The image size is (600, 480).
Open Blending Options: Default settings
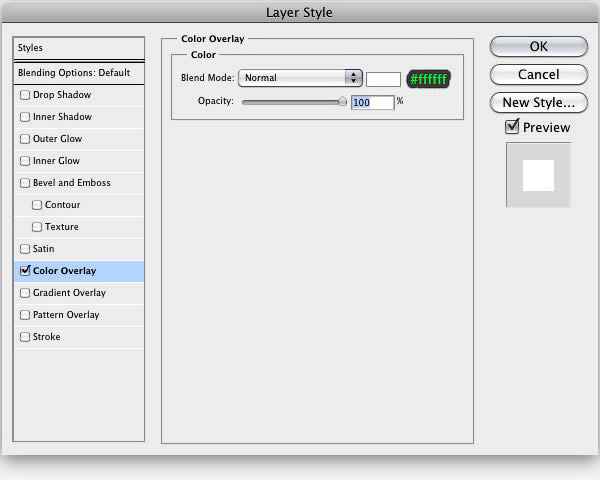(x=79, y=73)
